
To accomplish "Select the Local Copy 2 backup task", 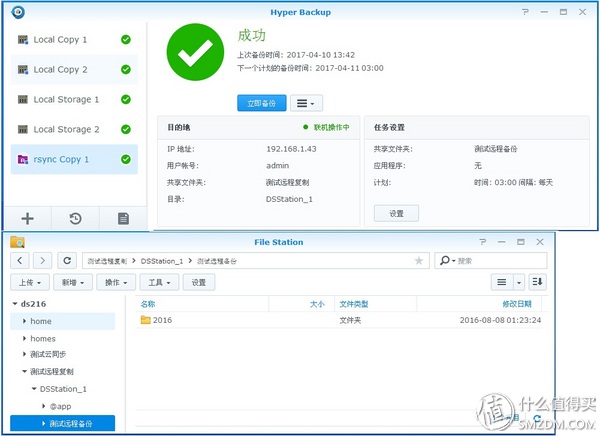I will point(74,69).
